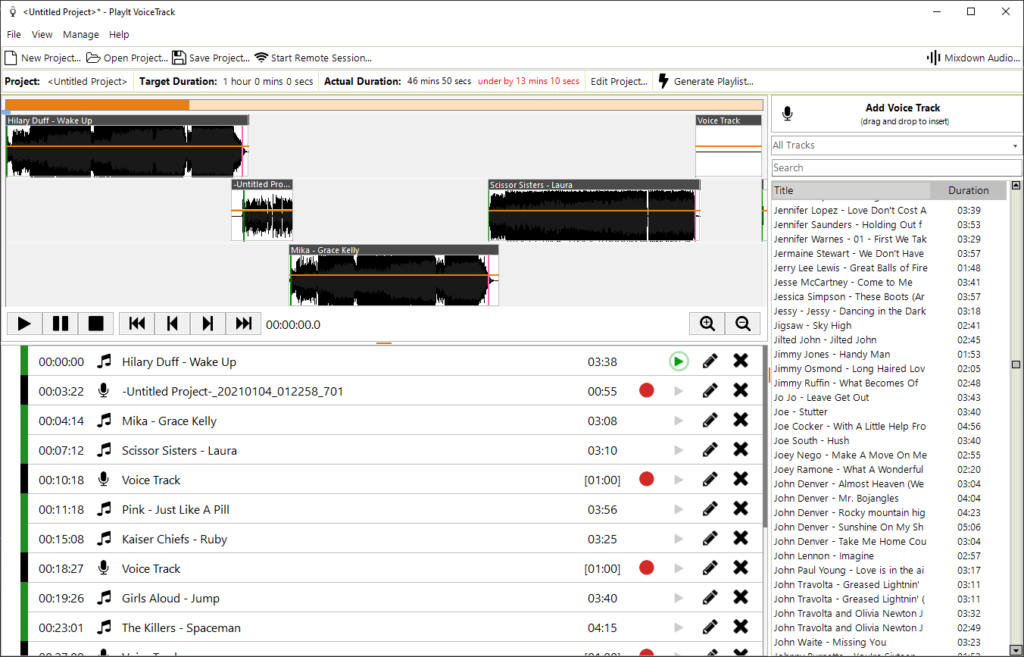This screenshot has width=1024, height=657.
Task: Open the View menu
Action: 42,35
